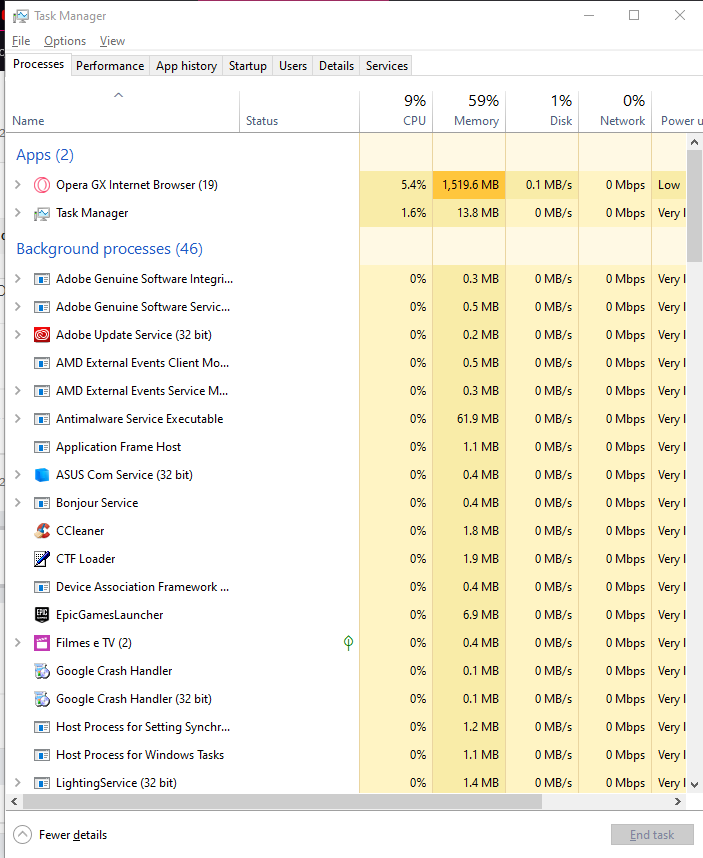
Task: Click the Adobe Update Service icon
Action: (42, 335)
